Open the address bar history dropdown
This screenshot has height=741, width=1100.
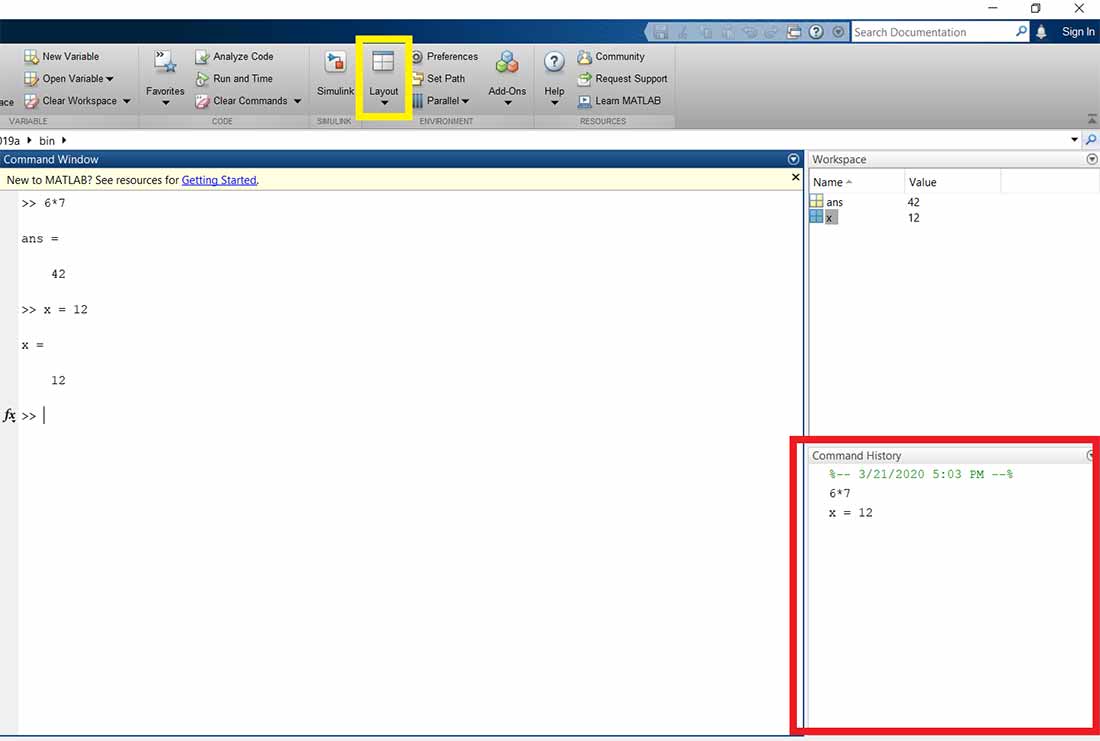[x=1074, y=140]
